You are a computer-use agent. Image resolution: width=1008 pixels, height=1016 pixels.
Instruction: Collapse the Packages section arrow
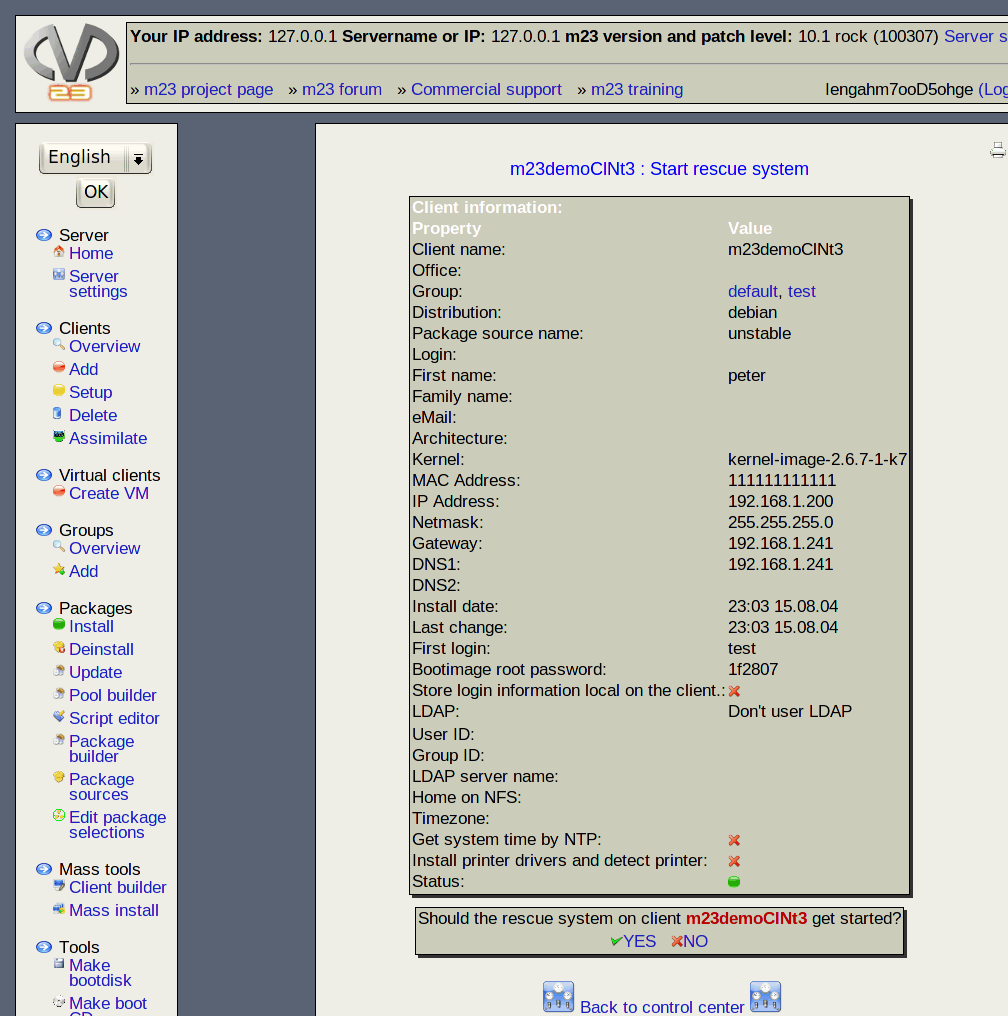pyautogui.click(x=43, y=608)
